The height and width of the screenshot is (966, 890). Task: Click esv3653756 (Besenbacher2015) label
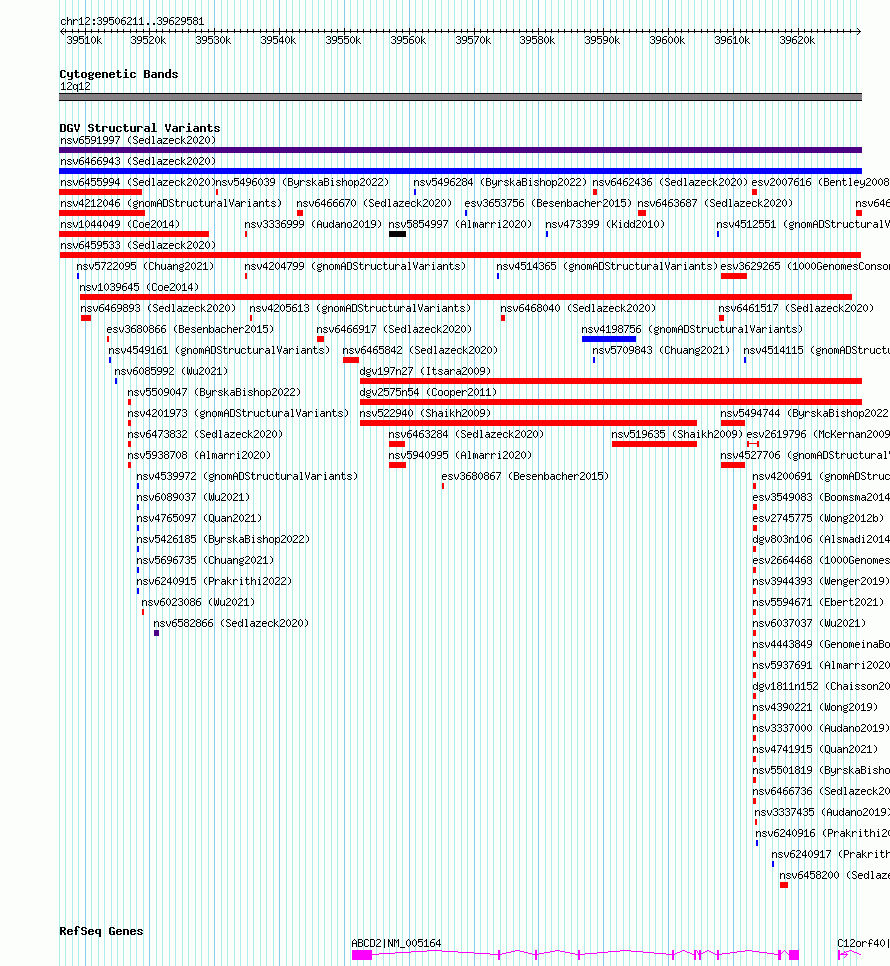click(x=548, y=203)
